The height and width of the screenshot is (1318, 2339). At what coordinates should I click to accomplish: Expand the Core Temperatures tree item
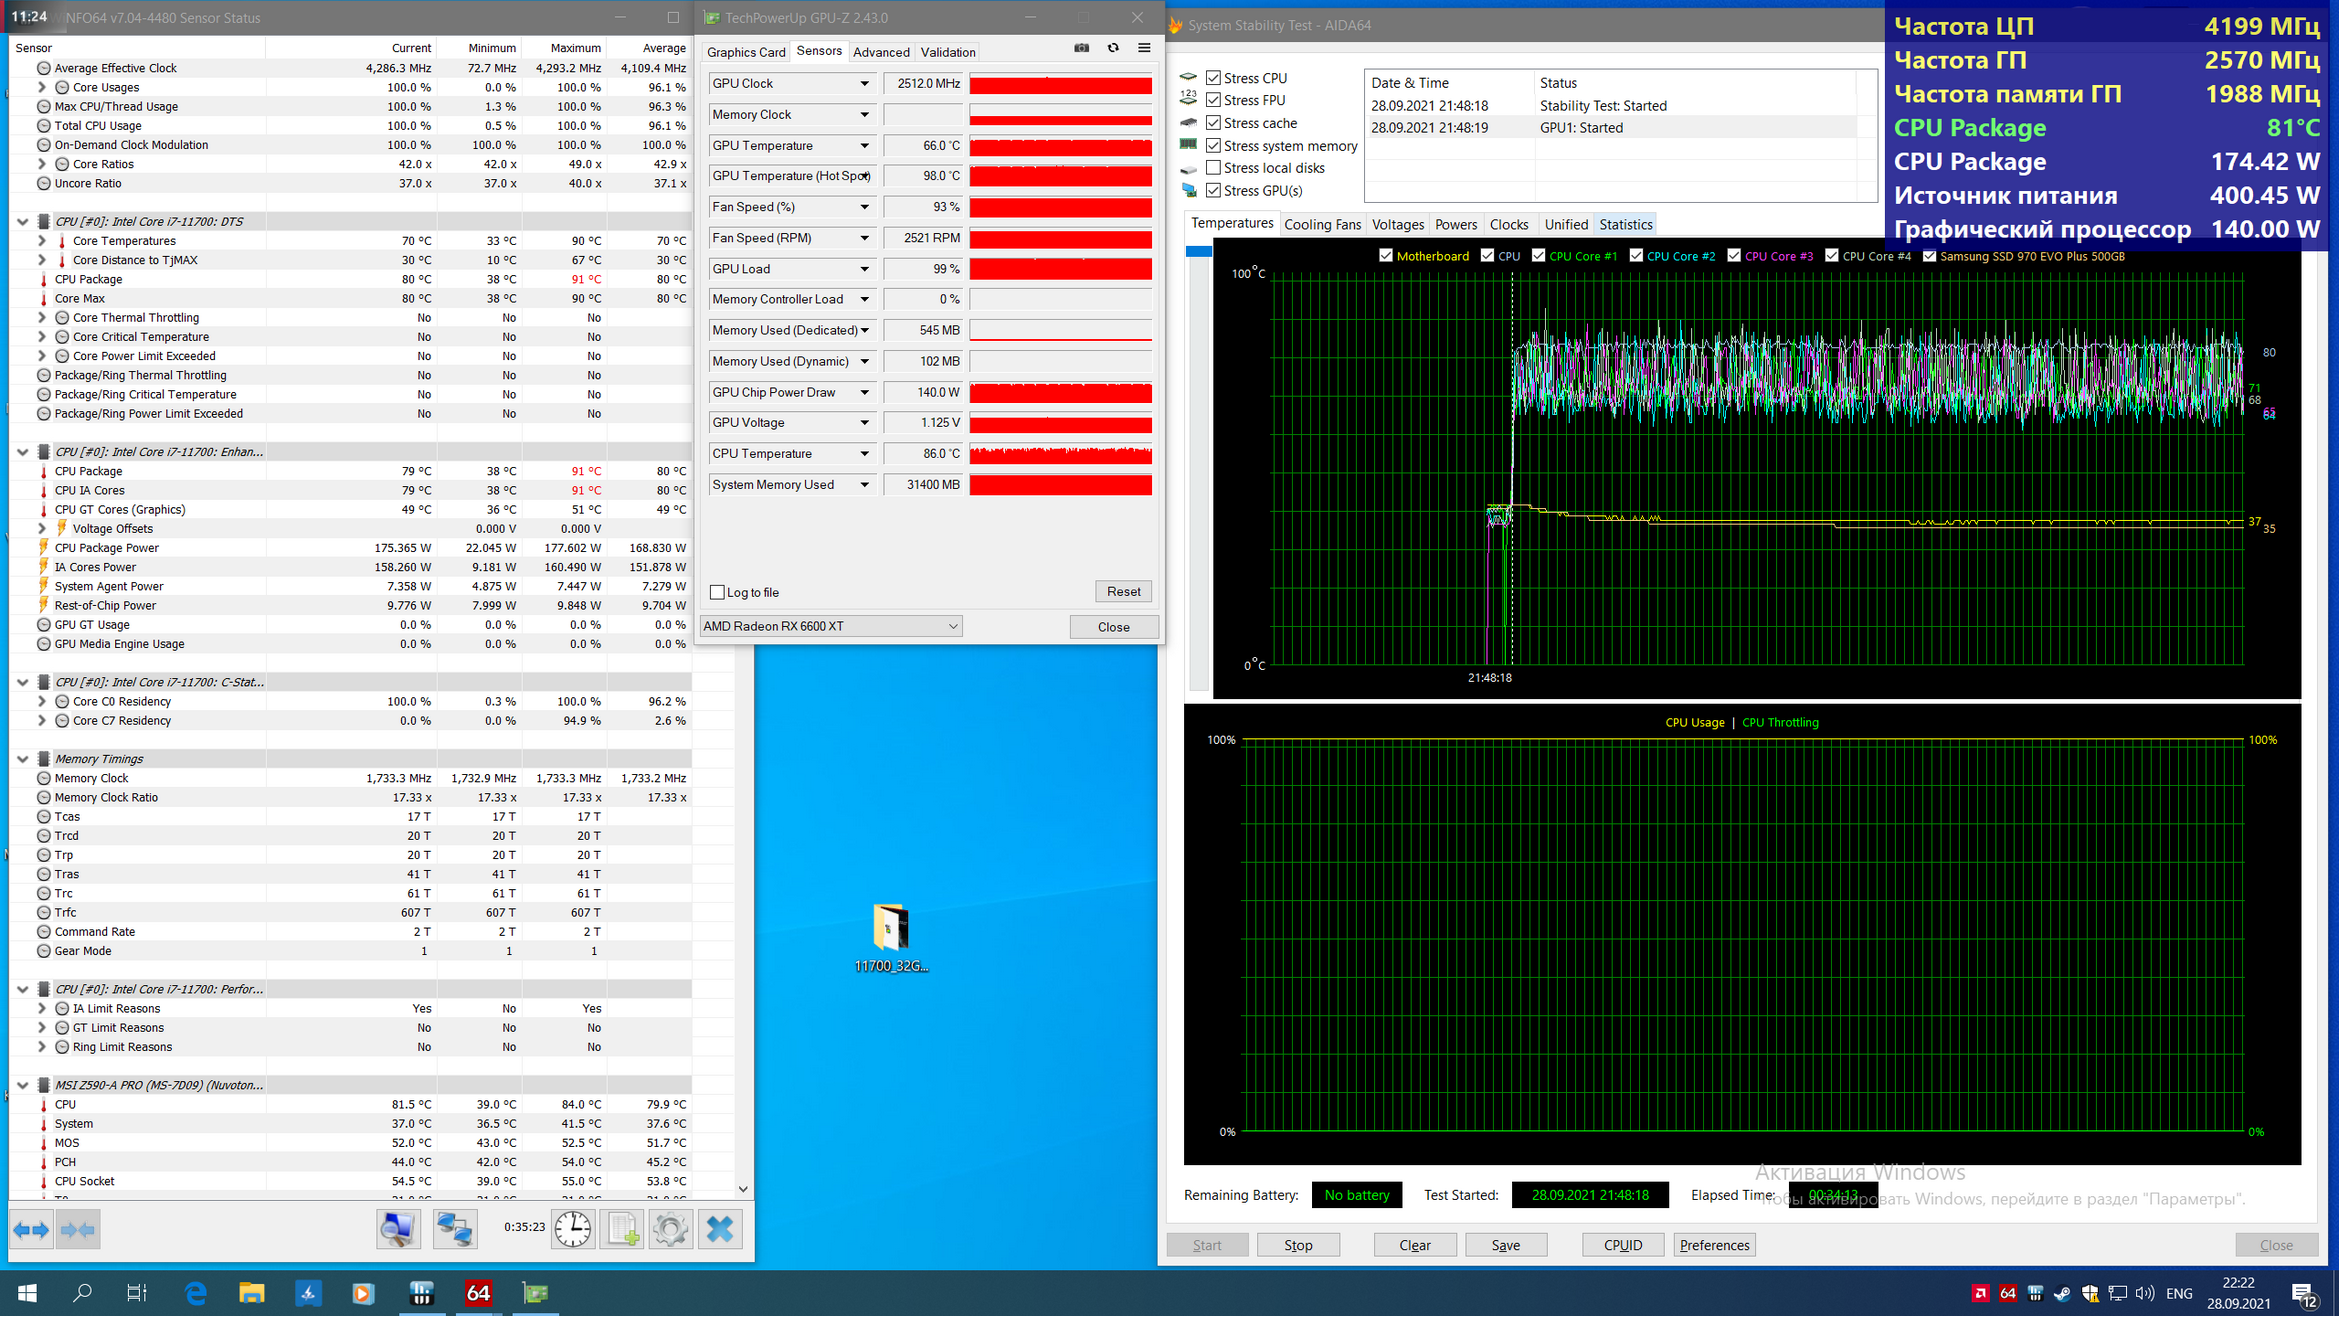[x=42, y=241]
